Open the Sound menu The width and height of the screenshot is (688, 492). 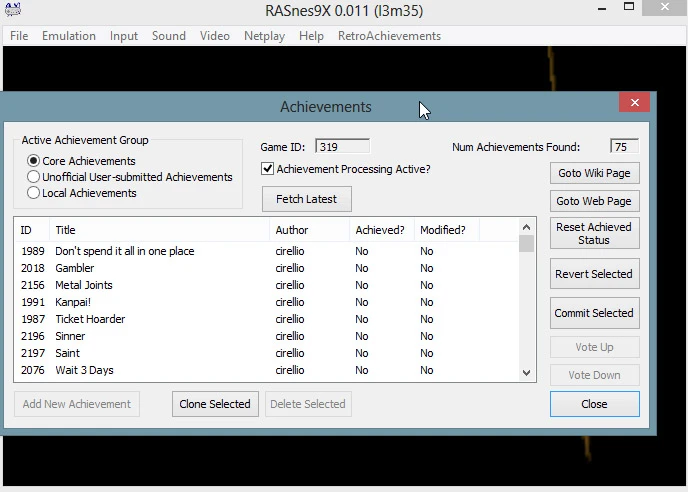tap(169, 36)
